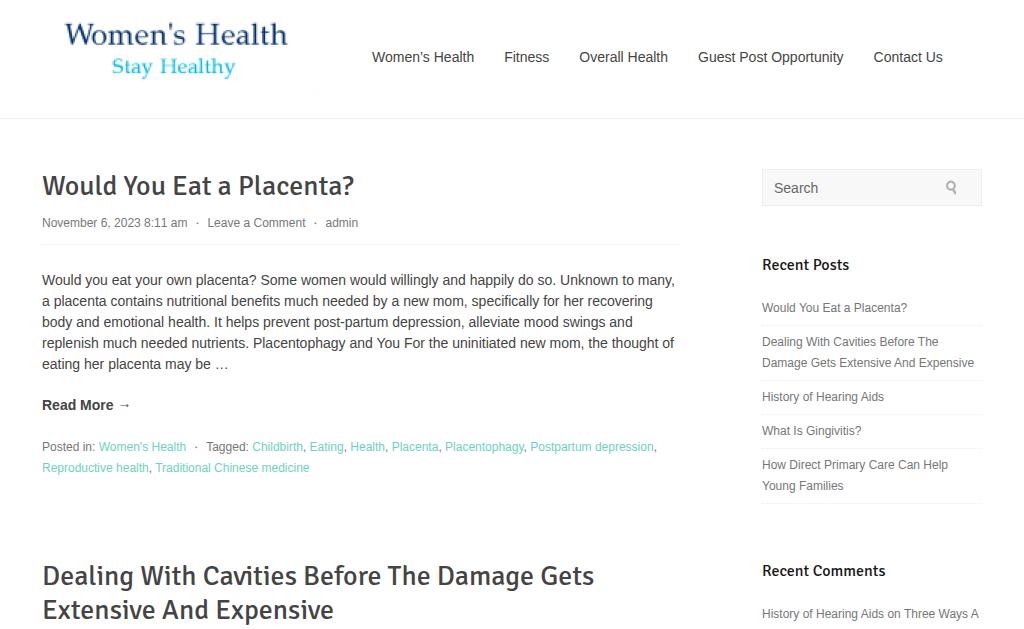This screenshot has height=629, width=1024.
Task: Open 'History of Hearing Aids' recent post
Action: [823, 396]
